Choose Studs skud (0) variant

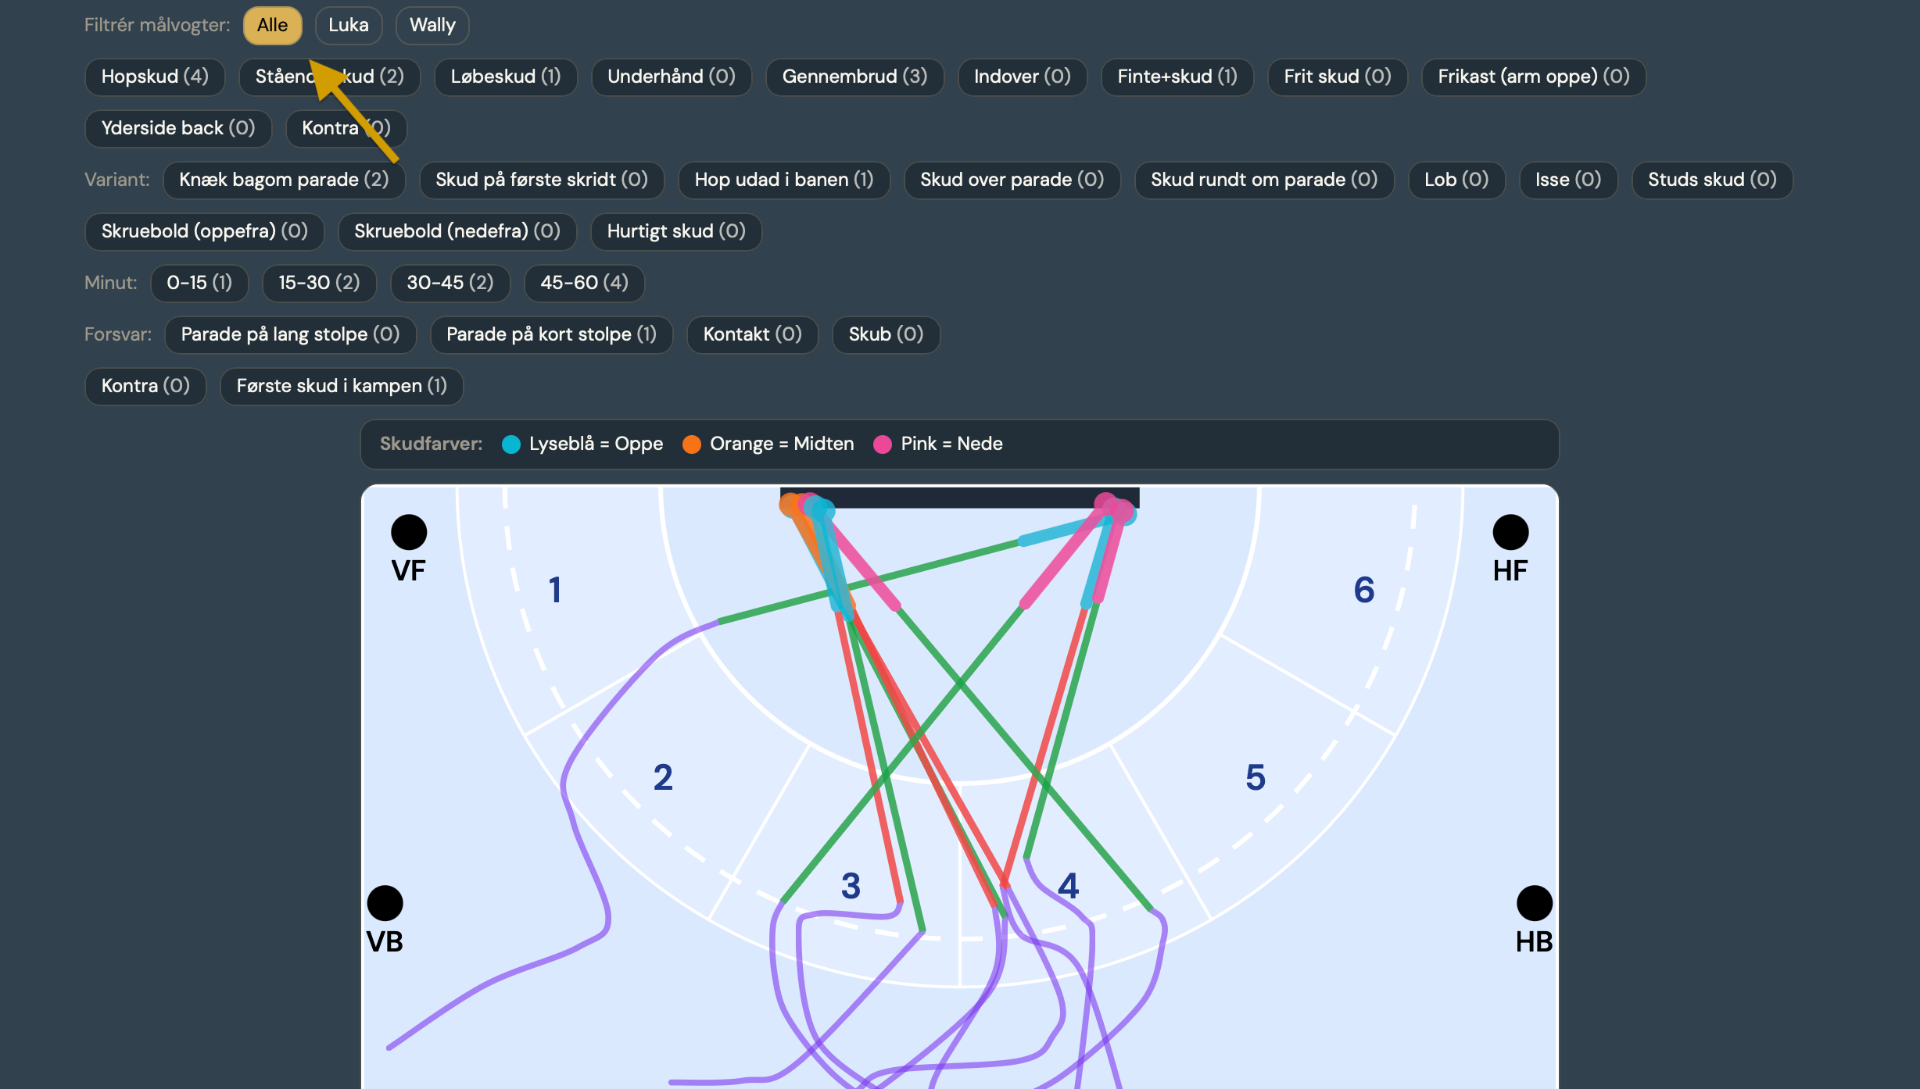[1712, 180]
